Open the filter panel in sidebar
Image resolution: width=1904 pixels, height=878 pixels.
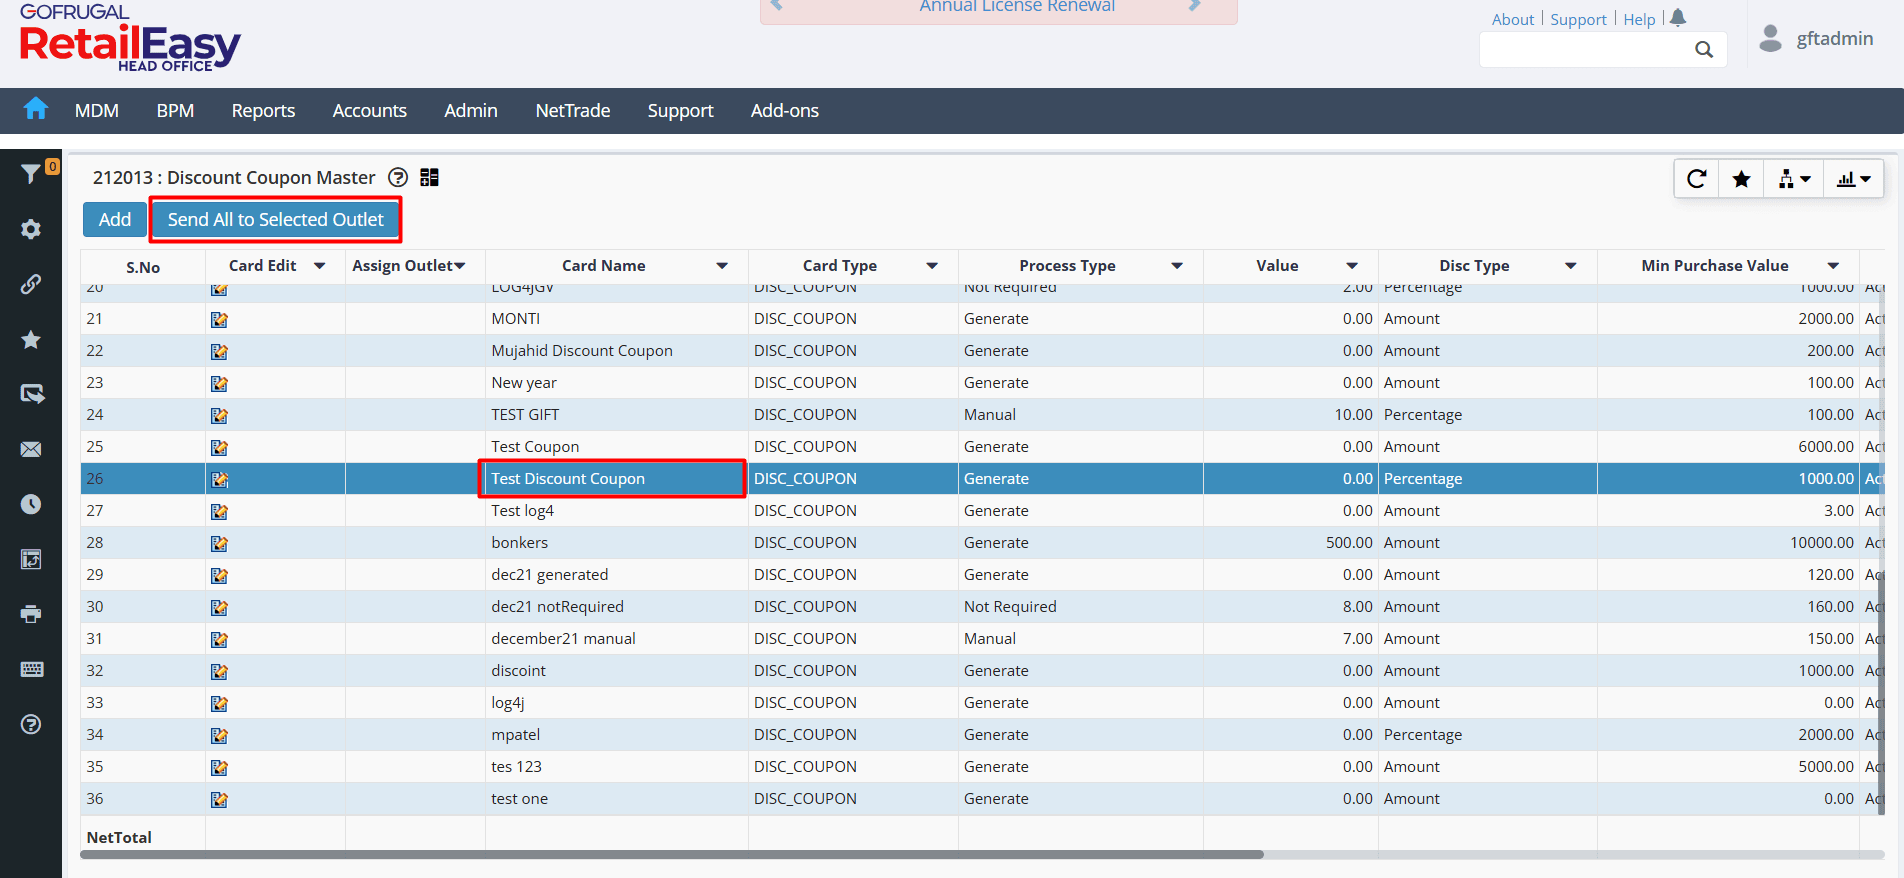coord(31,174)
